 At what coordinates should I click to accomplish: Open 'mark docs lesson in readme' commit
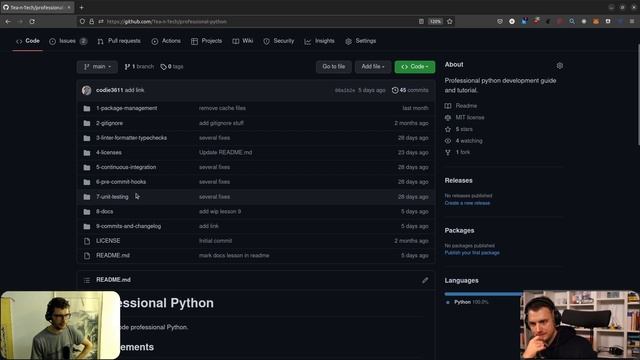tap(234, 256)
